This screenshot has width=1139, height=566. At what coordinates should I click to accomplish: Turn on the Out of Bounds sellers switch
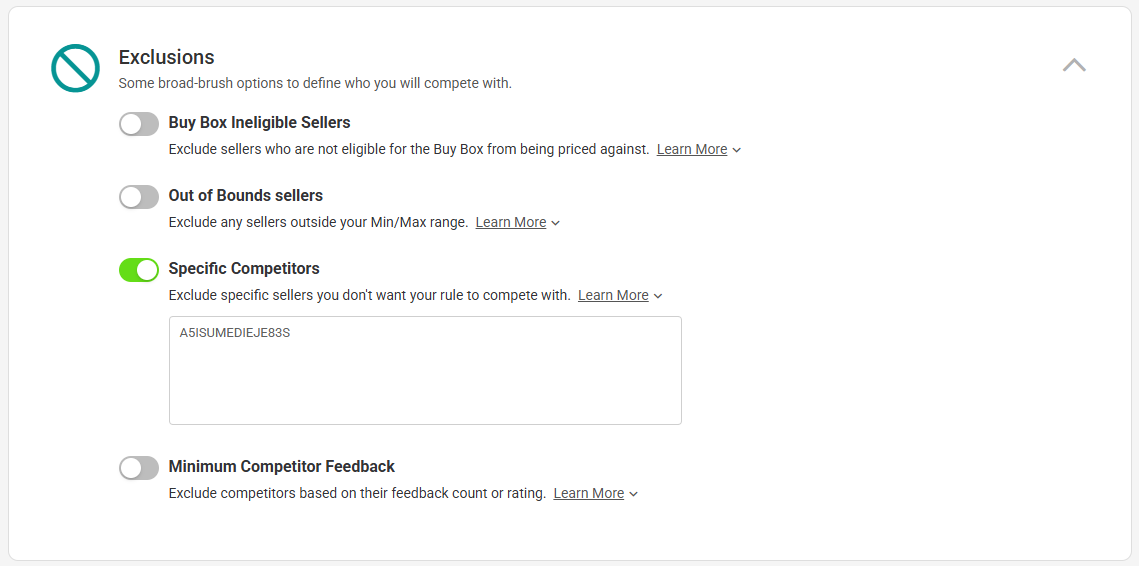139,197
